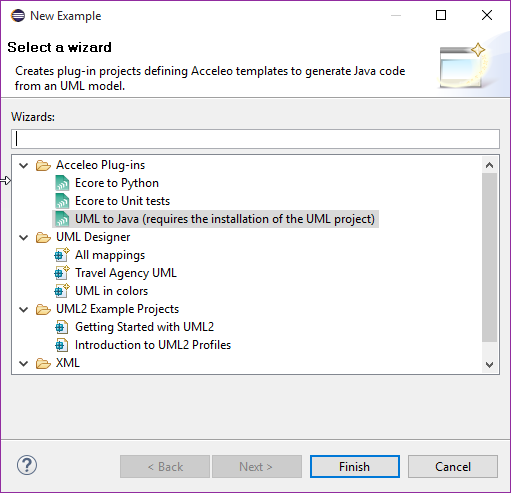
Task: Click the wizard list scroll up arrow
Action: pyautogui.click(x=489, y=165)
